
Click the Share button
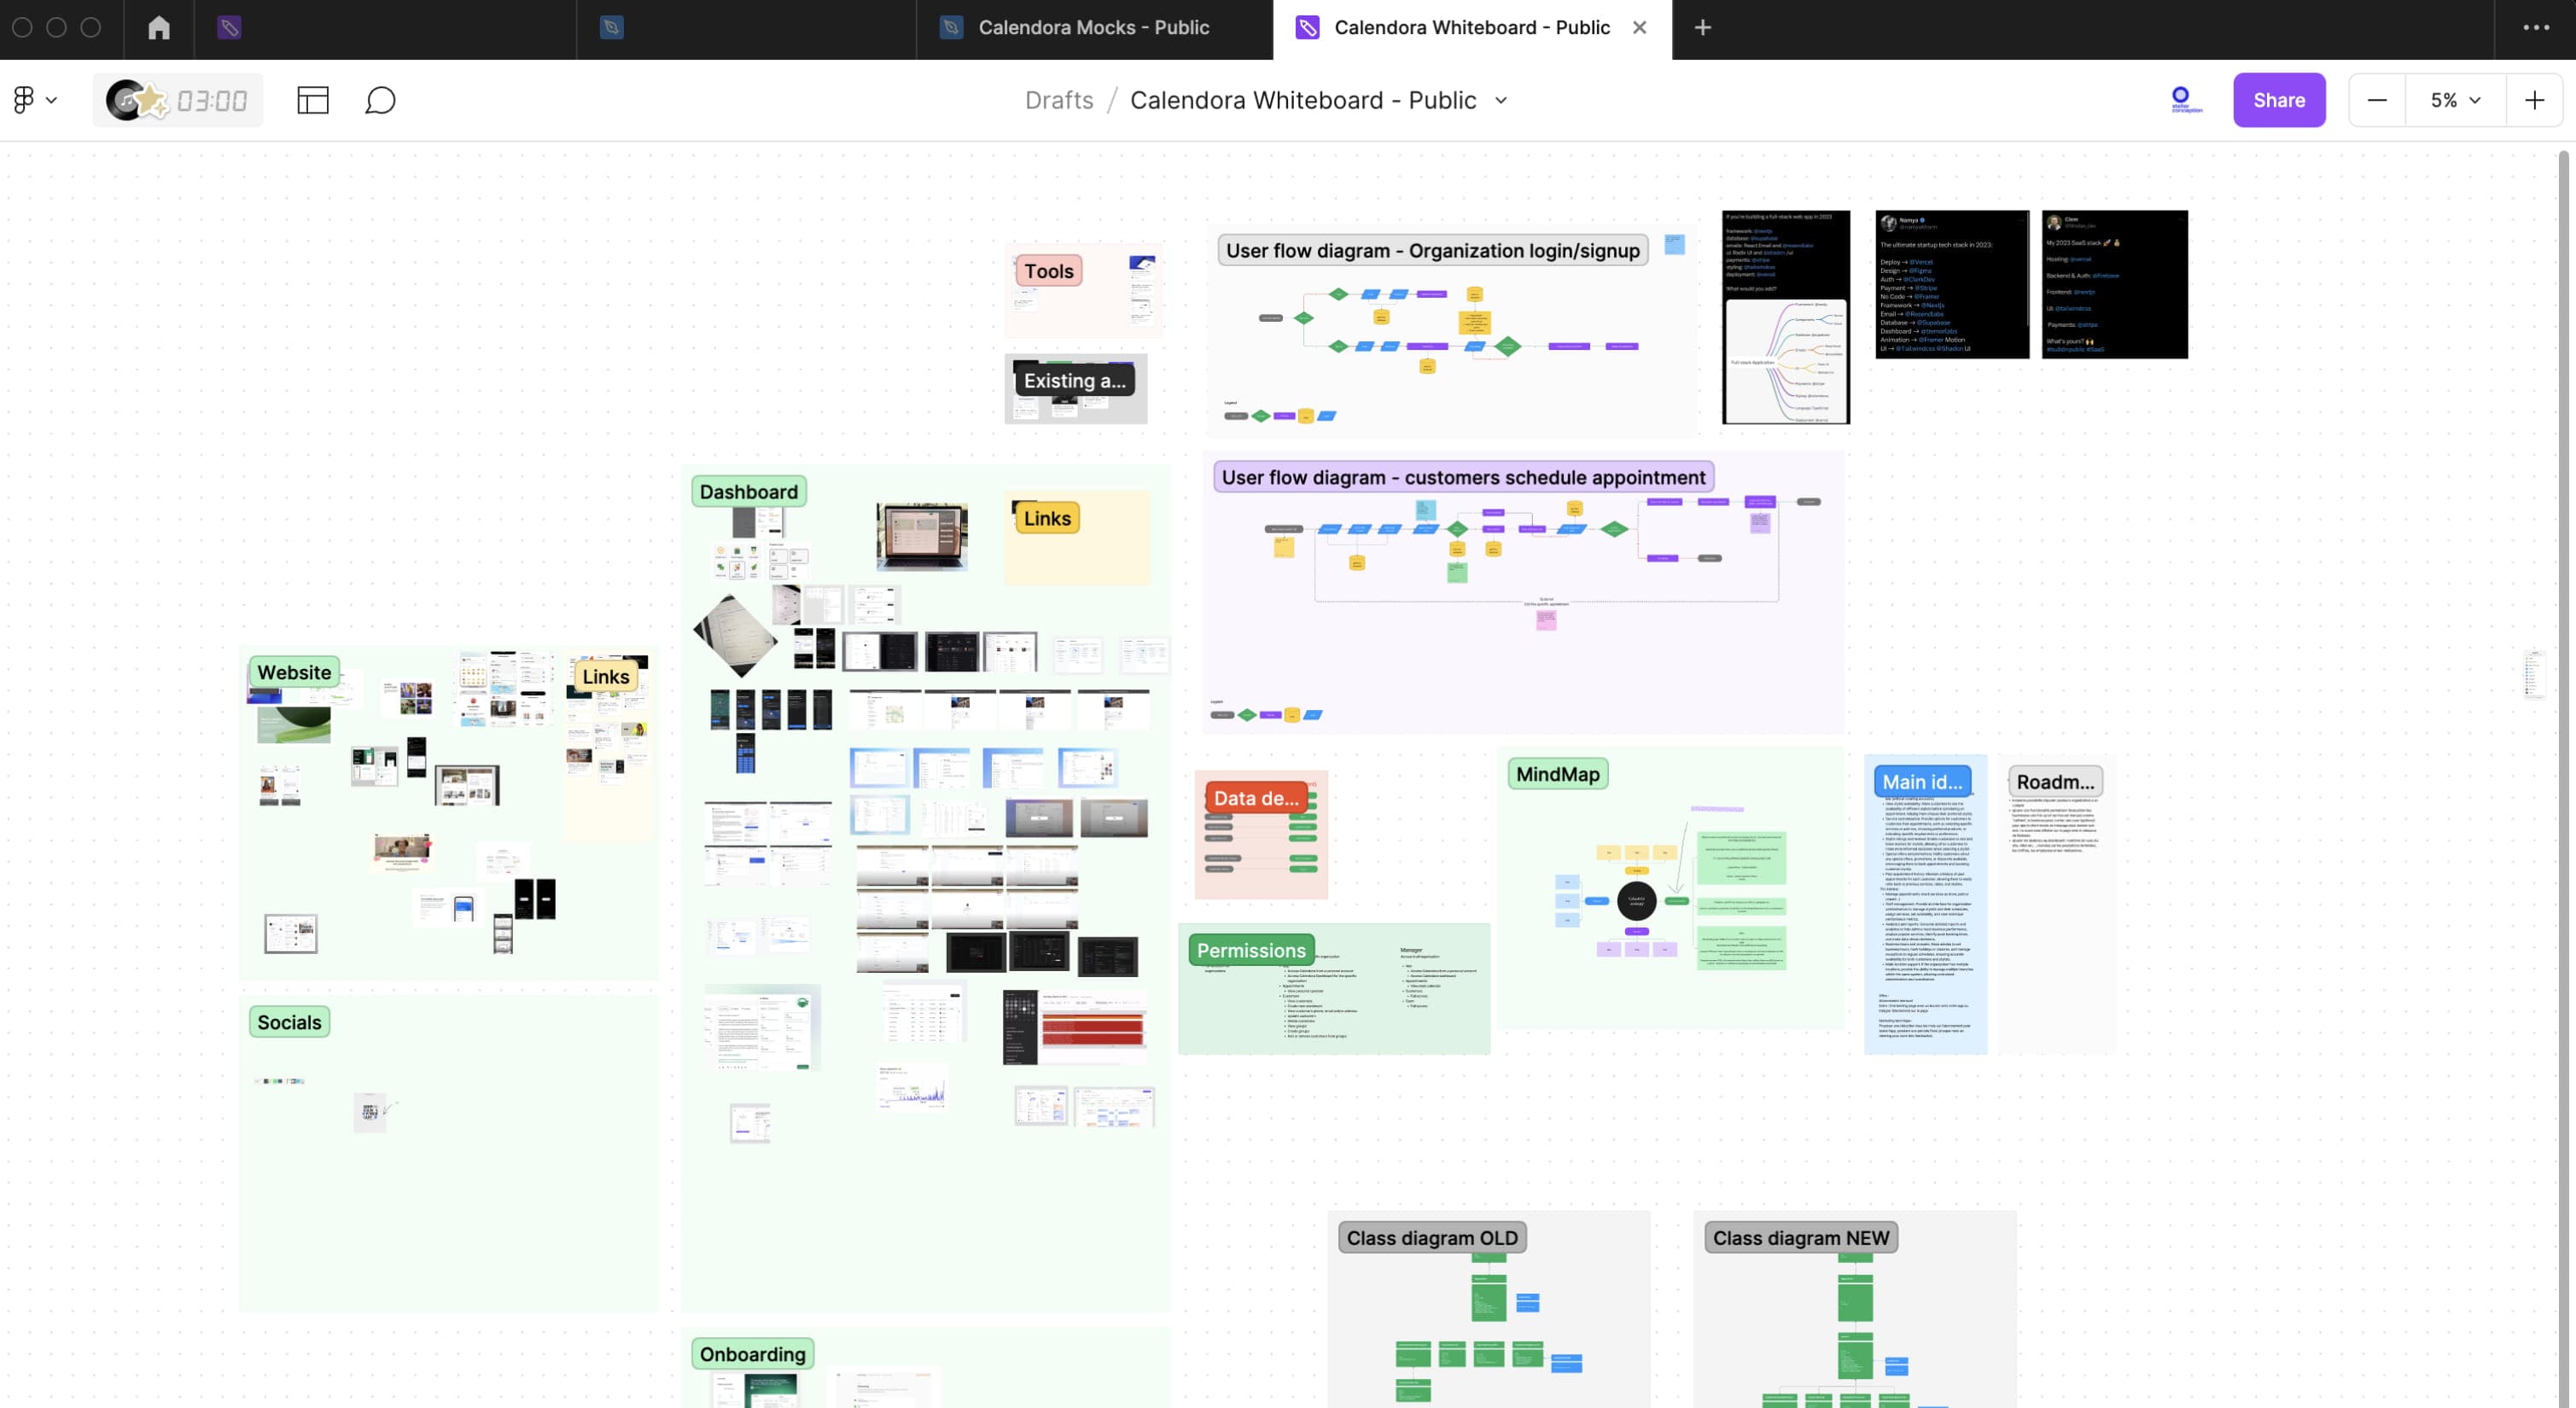(x=2279, y=100)
